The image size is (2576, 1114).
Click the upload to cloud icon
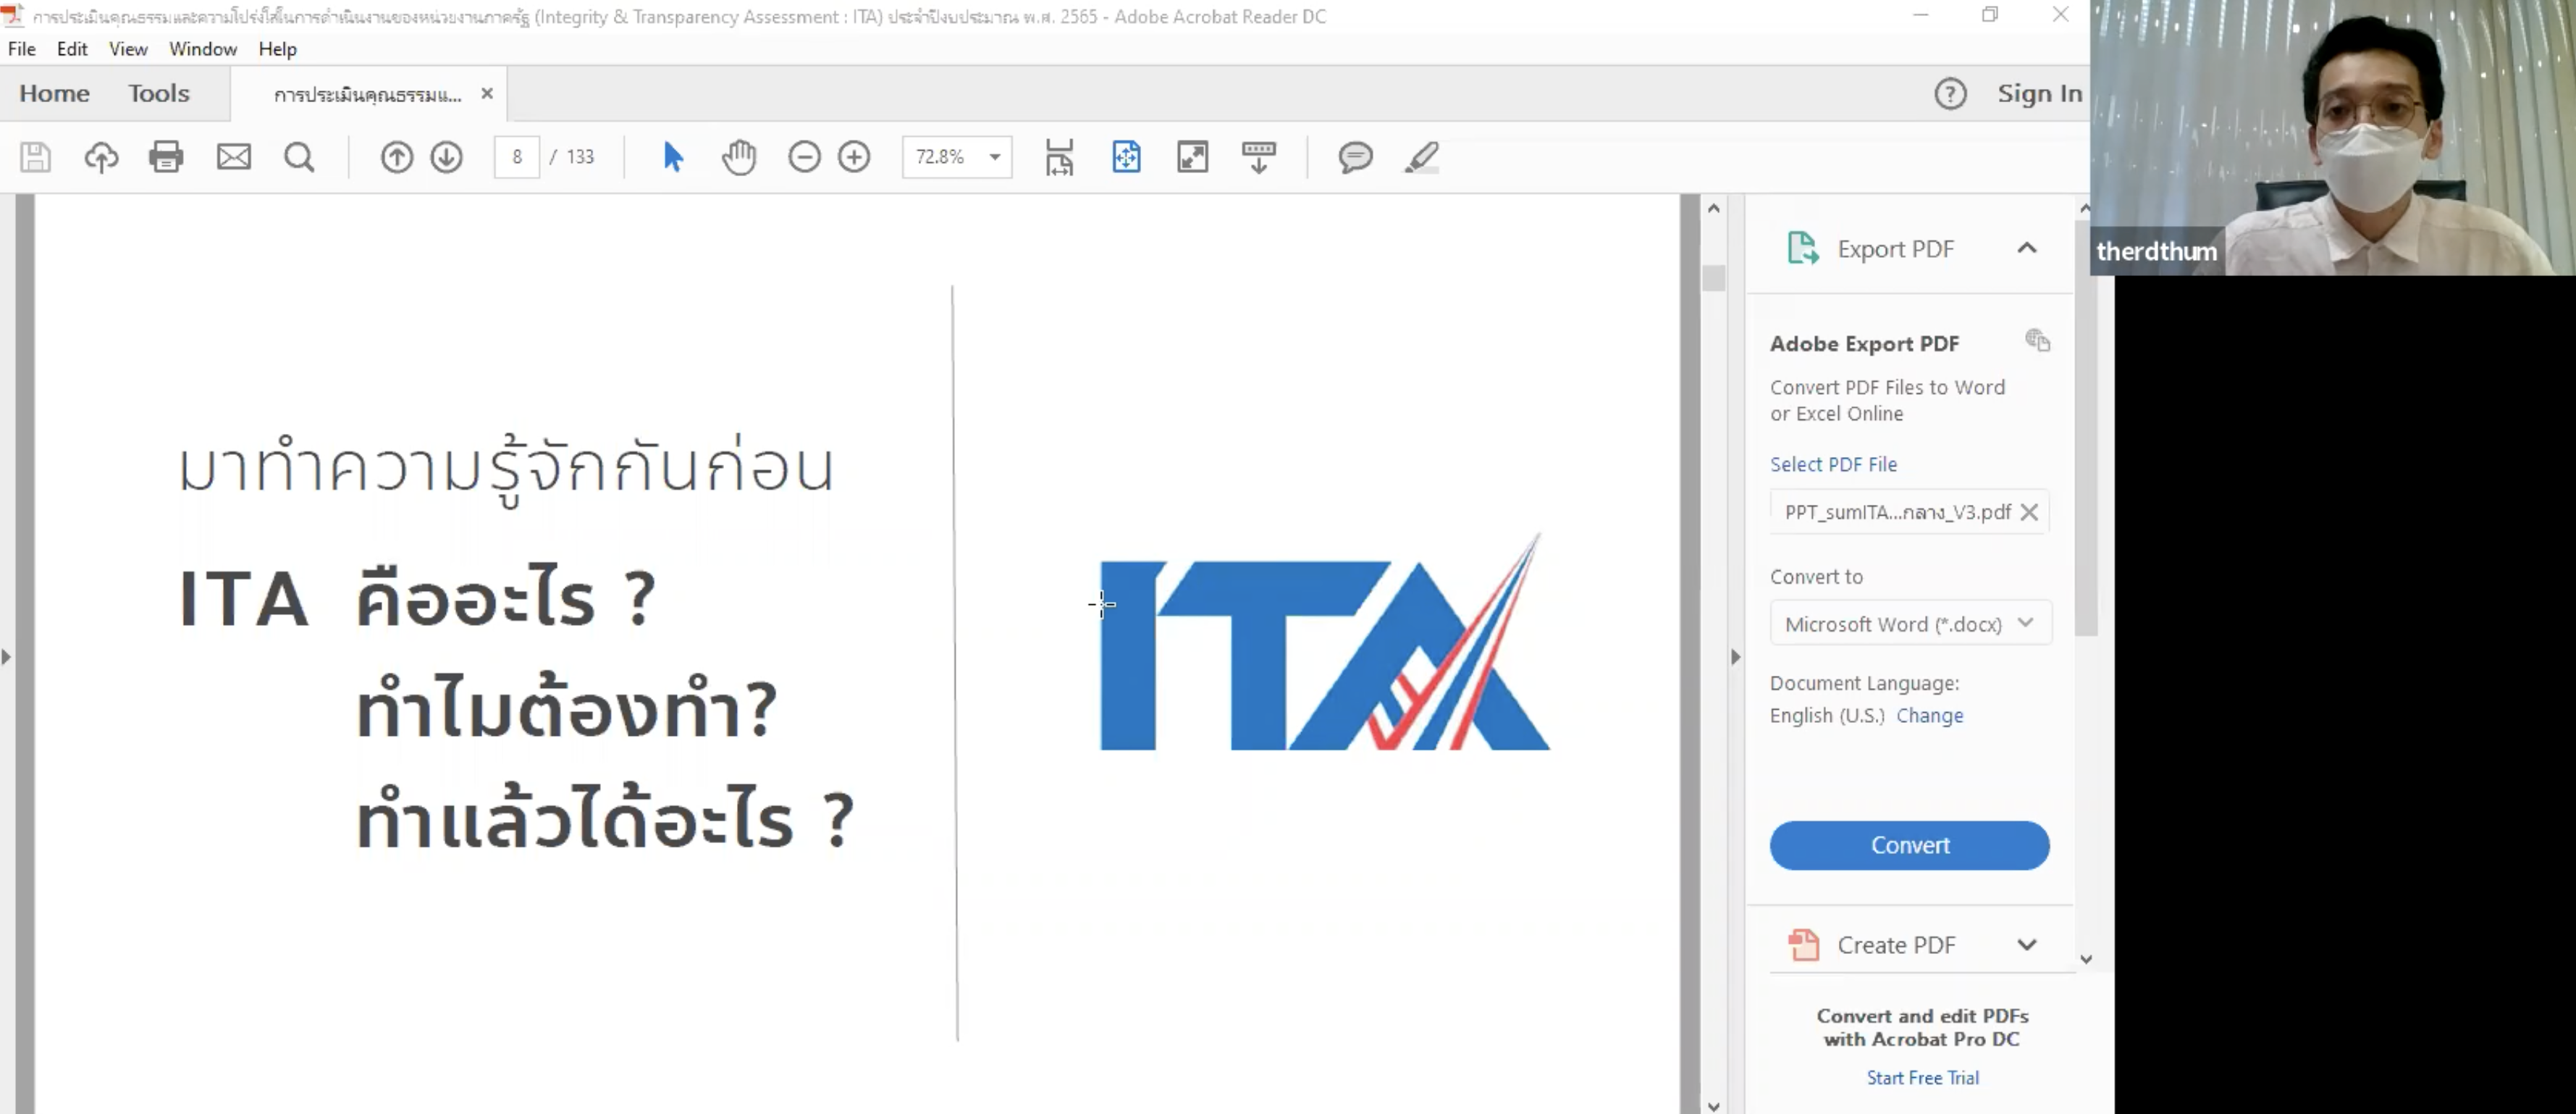[x=101, y=157]
